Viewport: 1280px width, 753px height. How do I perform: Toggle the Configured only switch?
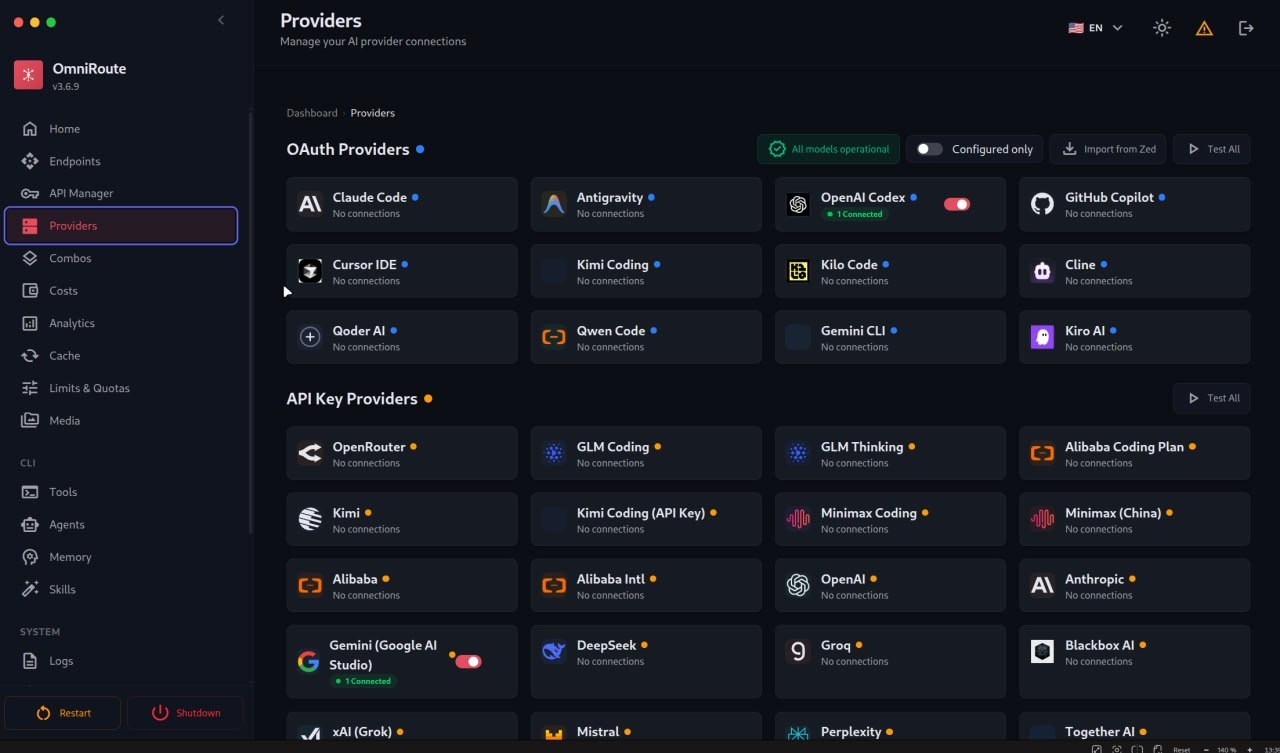click(930, 149)
